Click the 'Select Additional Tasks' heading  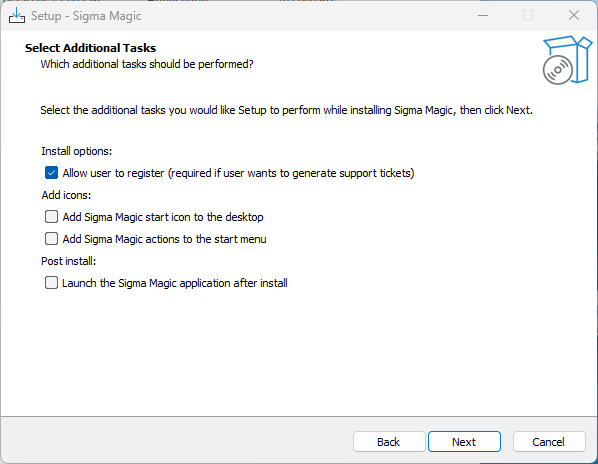point(90,48)
